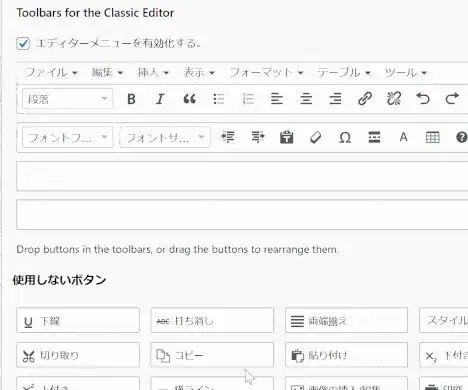Click the bulleted list icon

tap(219, 99)
